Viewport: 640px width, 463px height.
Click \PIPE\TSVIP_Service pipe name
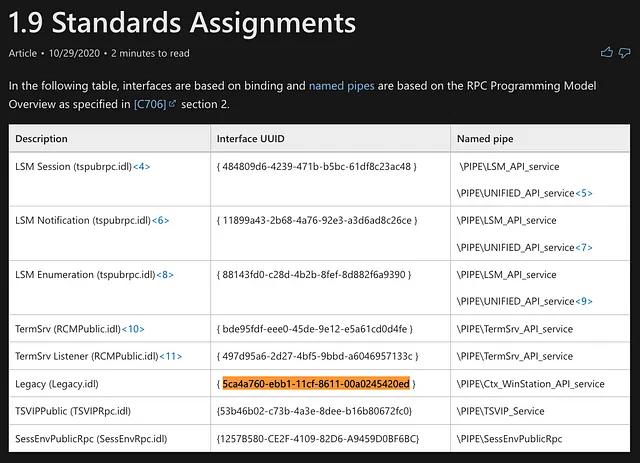click(x=500, y=411)
